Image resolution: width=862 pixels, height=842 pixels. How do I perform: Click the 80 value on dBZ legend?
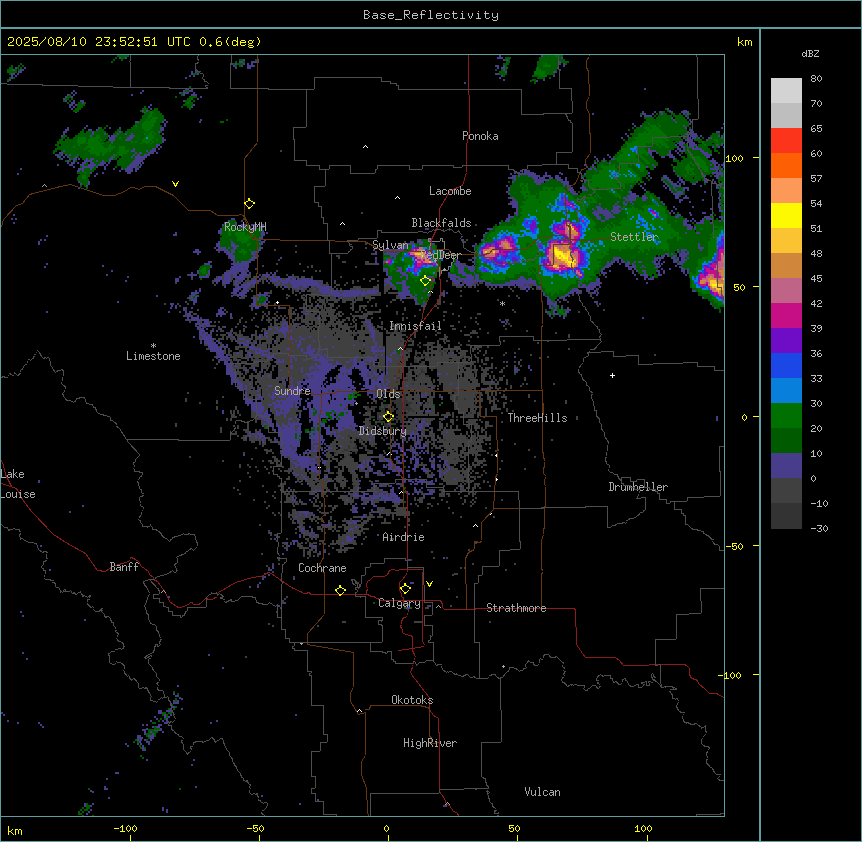[816, 79]
